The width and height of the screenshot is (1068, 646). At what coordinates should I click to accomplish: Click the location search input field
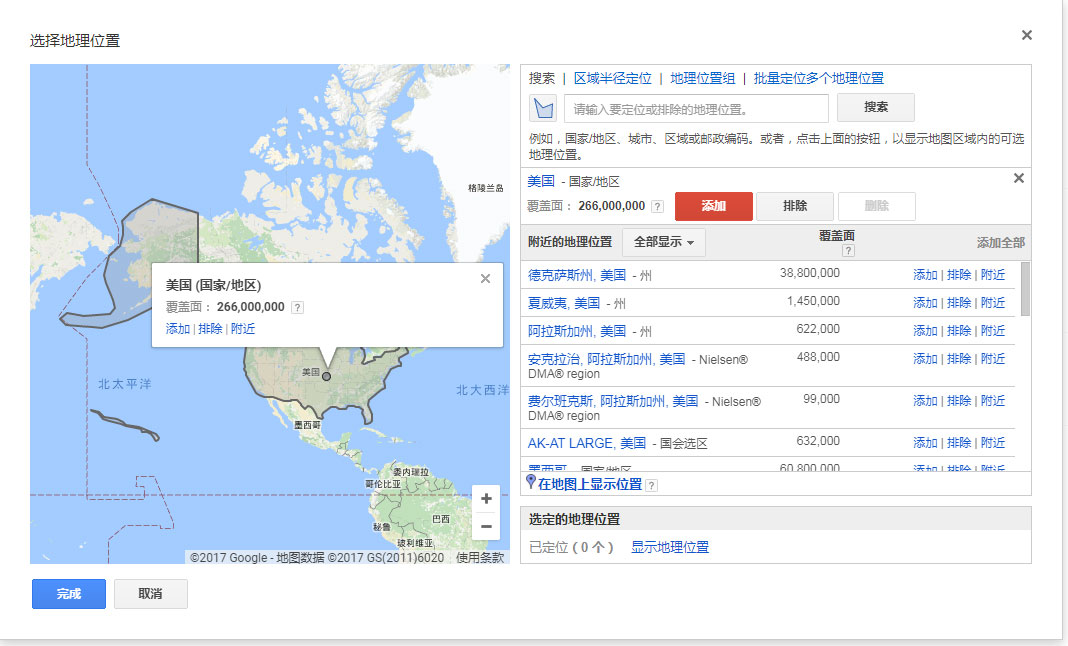click(x=696, y=108)
